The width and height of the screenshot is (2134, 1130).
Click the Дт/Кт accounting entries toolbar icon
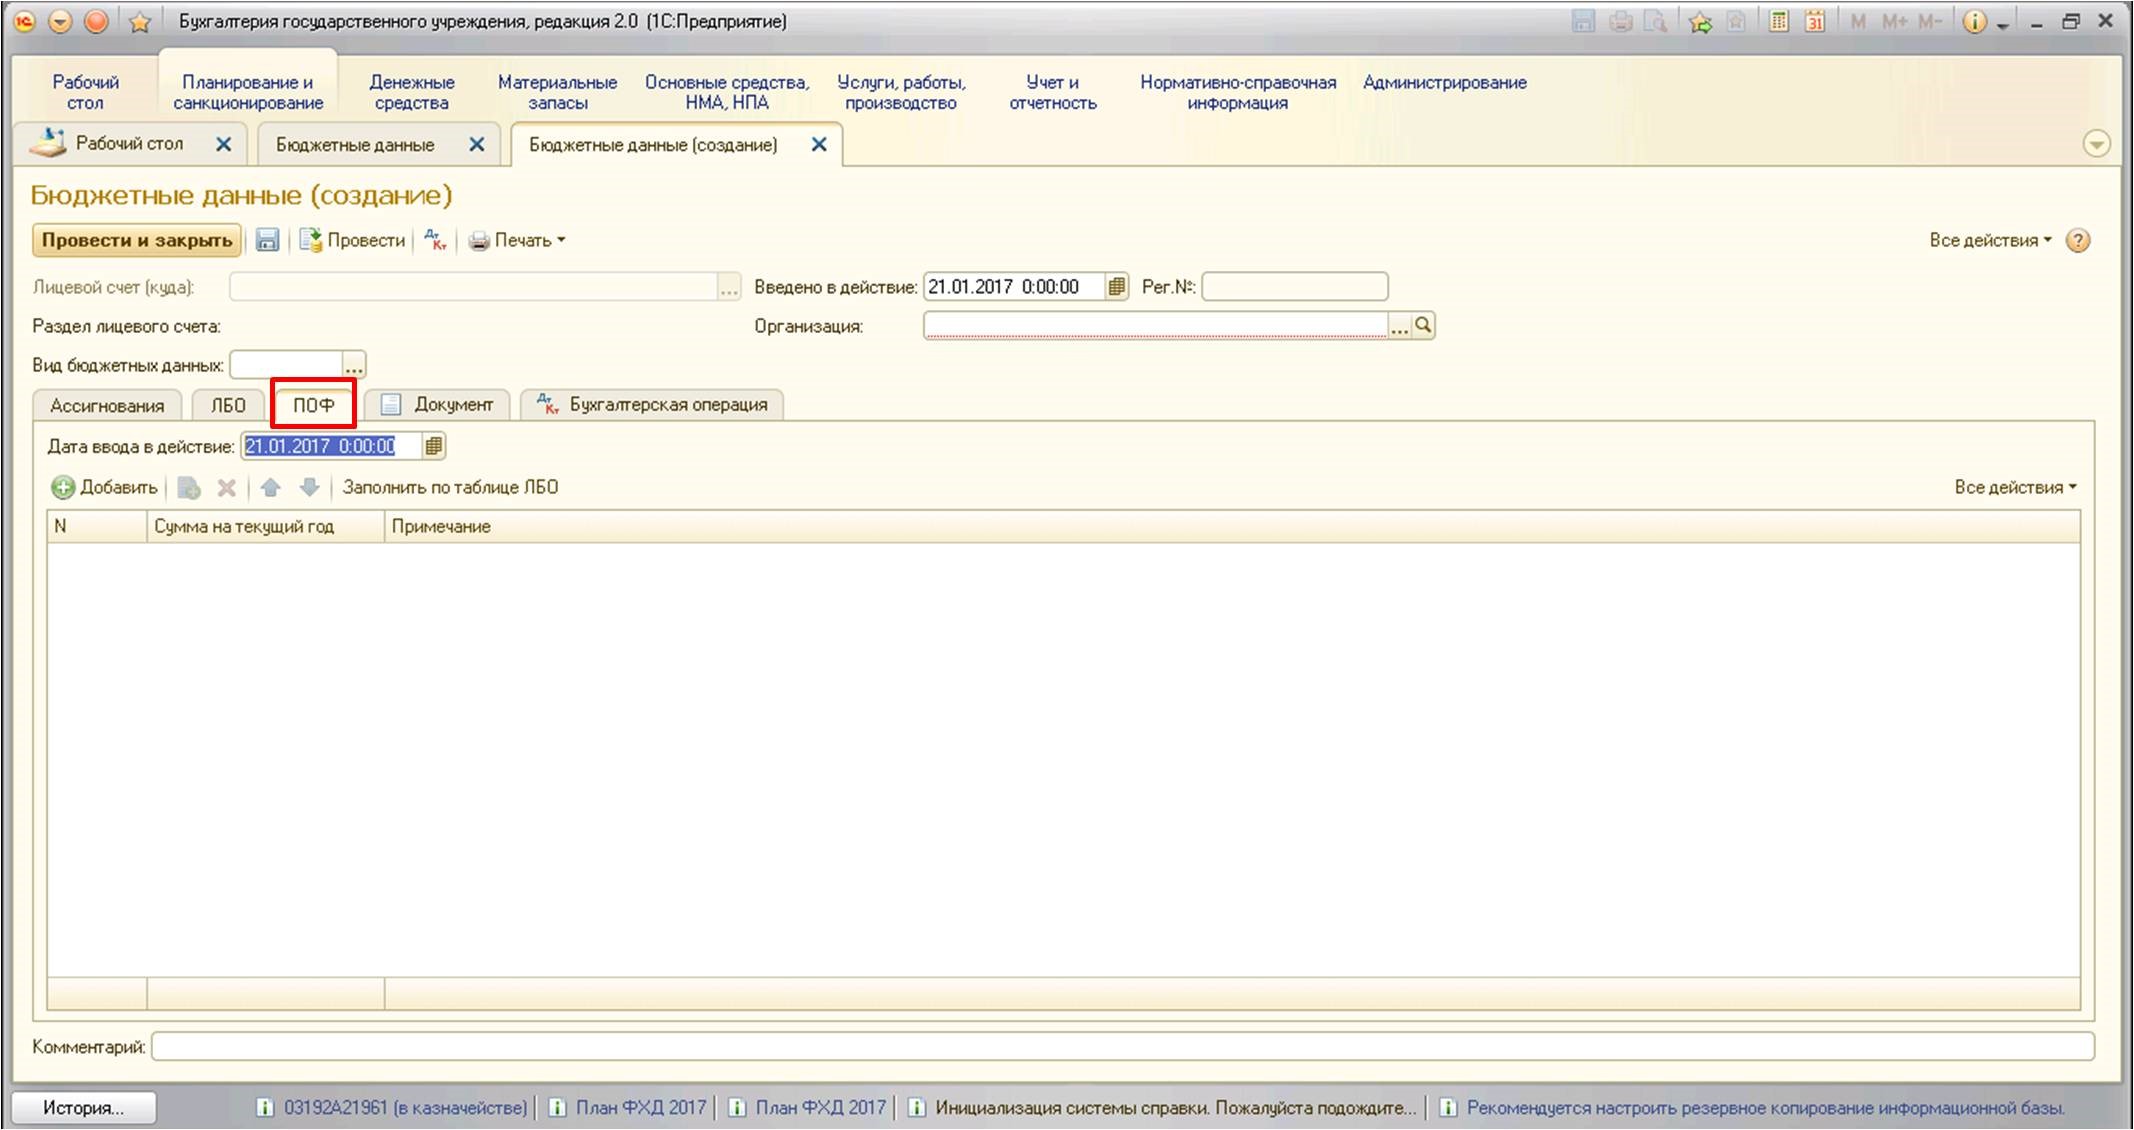435,240
